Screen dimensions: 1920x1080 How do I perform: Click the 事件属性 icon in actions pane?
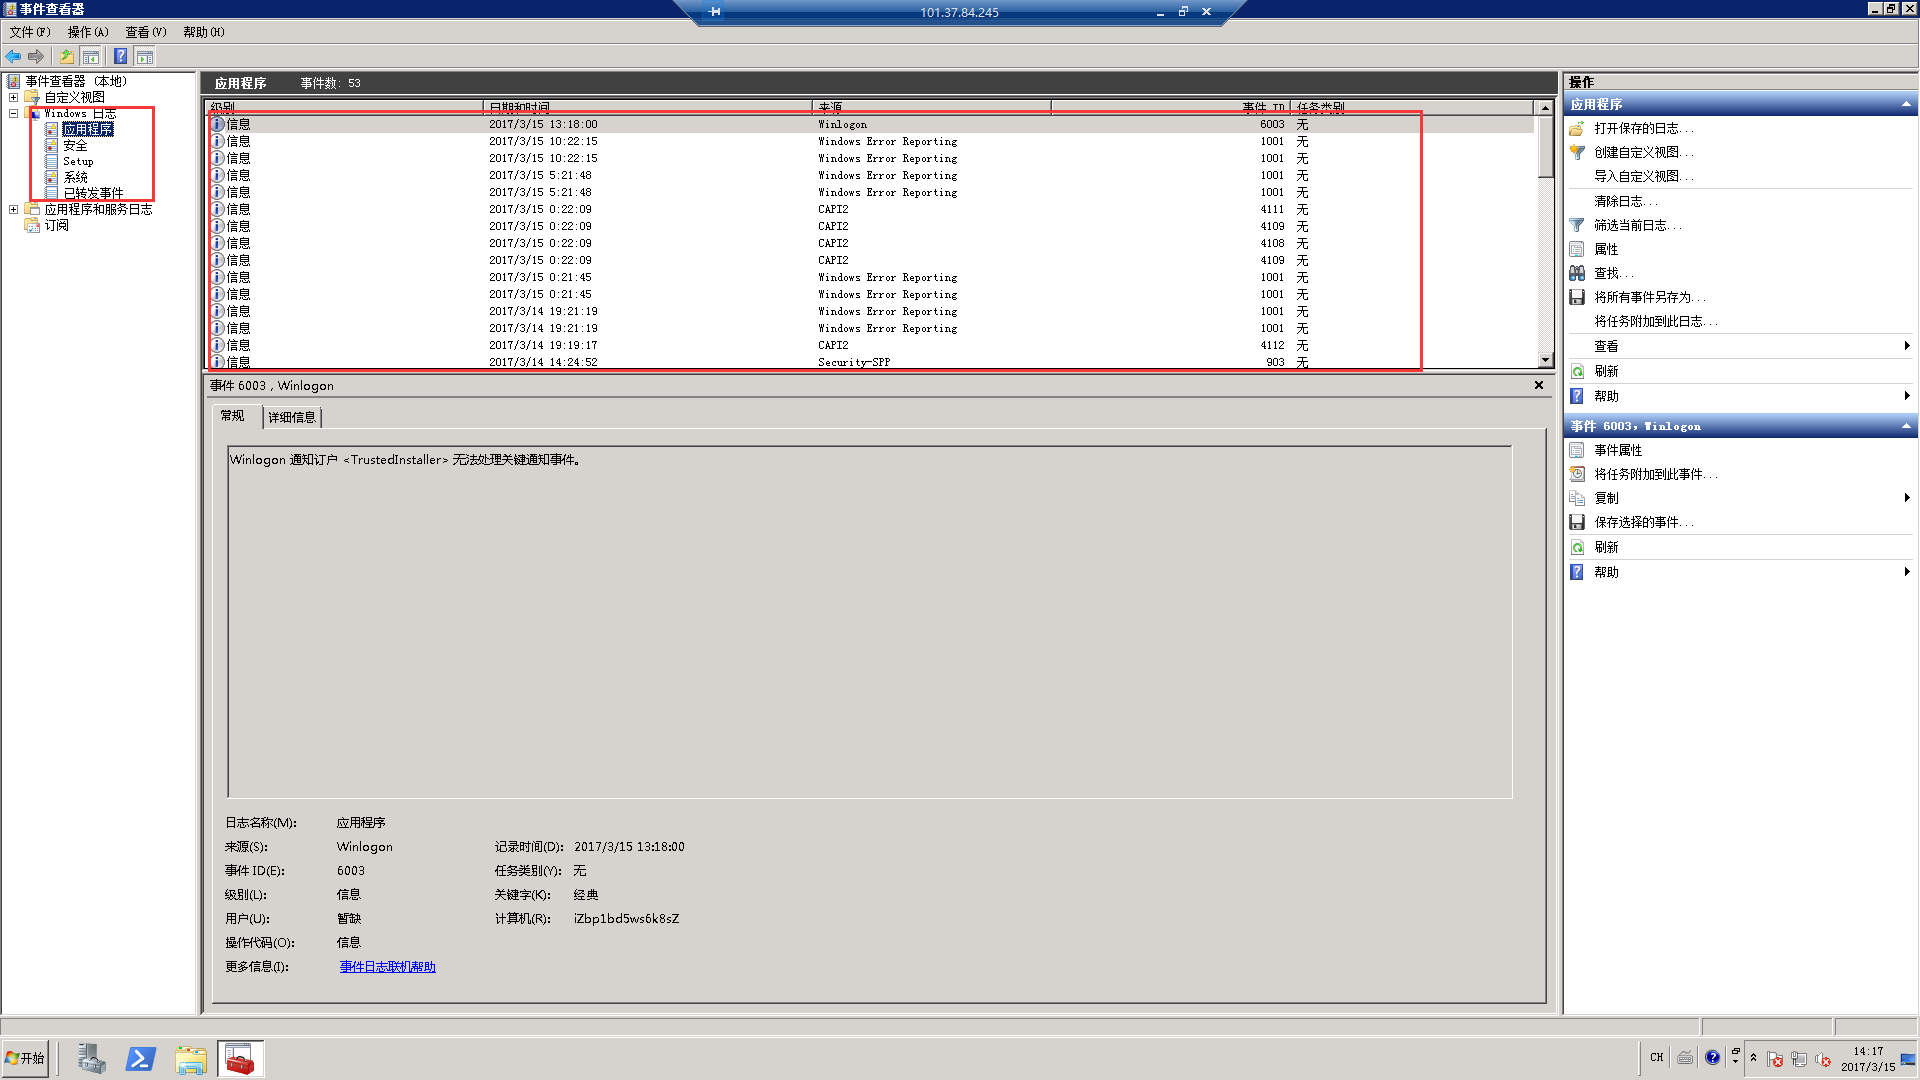click(1577, 450)
